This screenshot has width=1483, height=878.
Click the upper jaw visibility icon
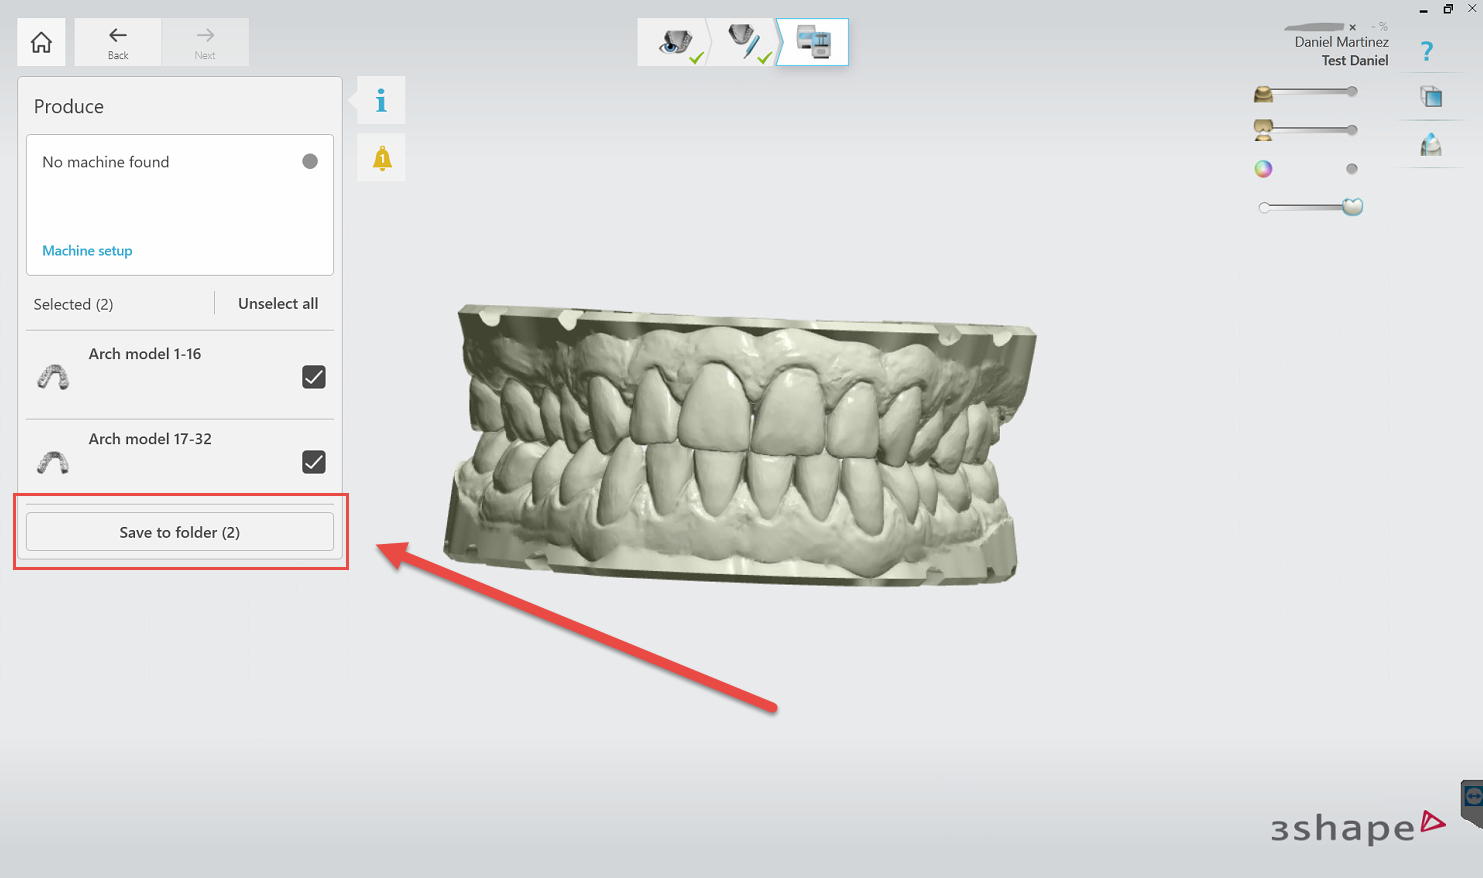tap(1262, 92)
